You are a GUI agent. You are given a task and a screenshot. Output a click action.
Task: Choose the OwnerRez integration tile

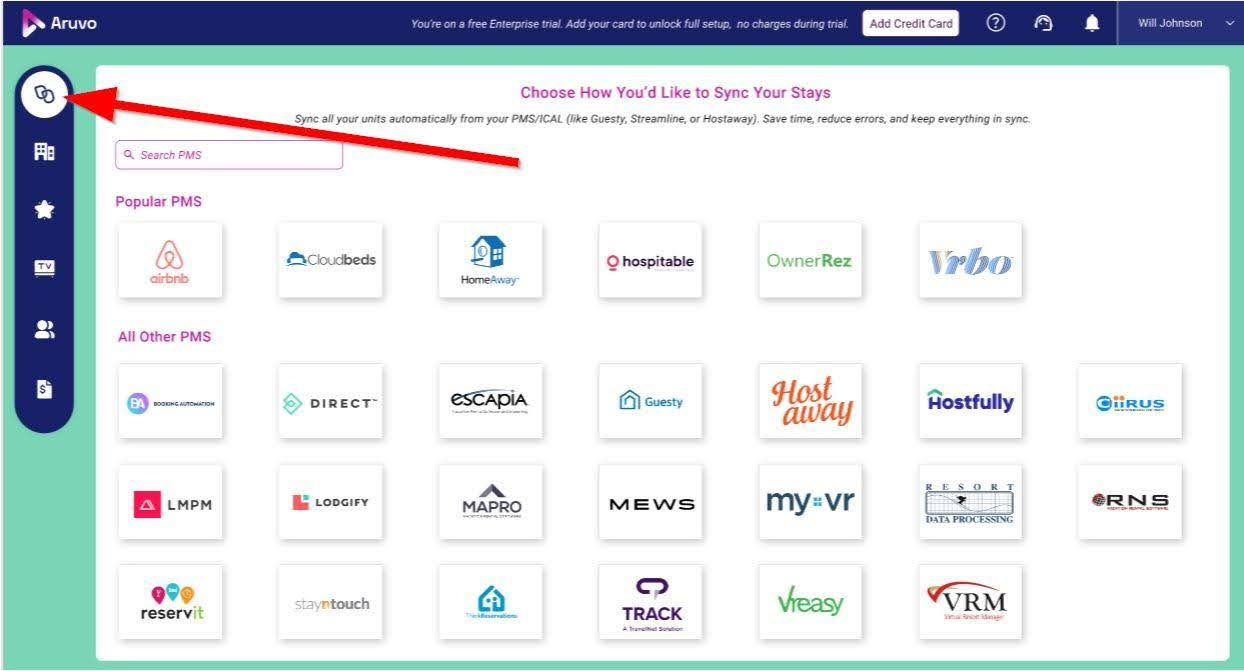tap(810, 260)
